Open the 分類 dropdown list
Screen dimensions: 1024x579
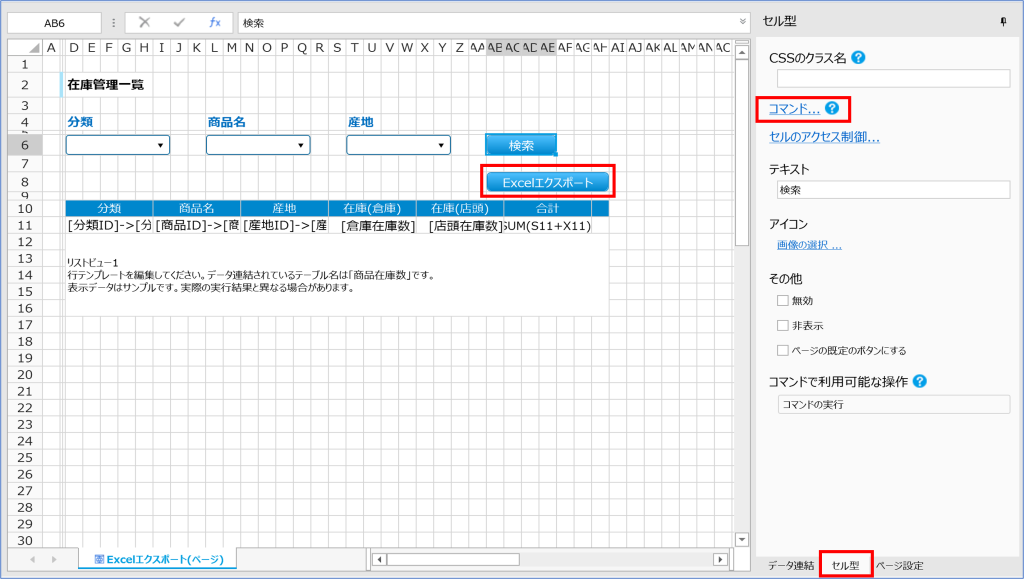point(162,144)
